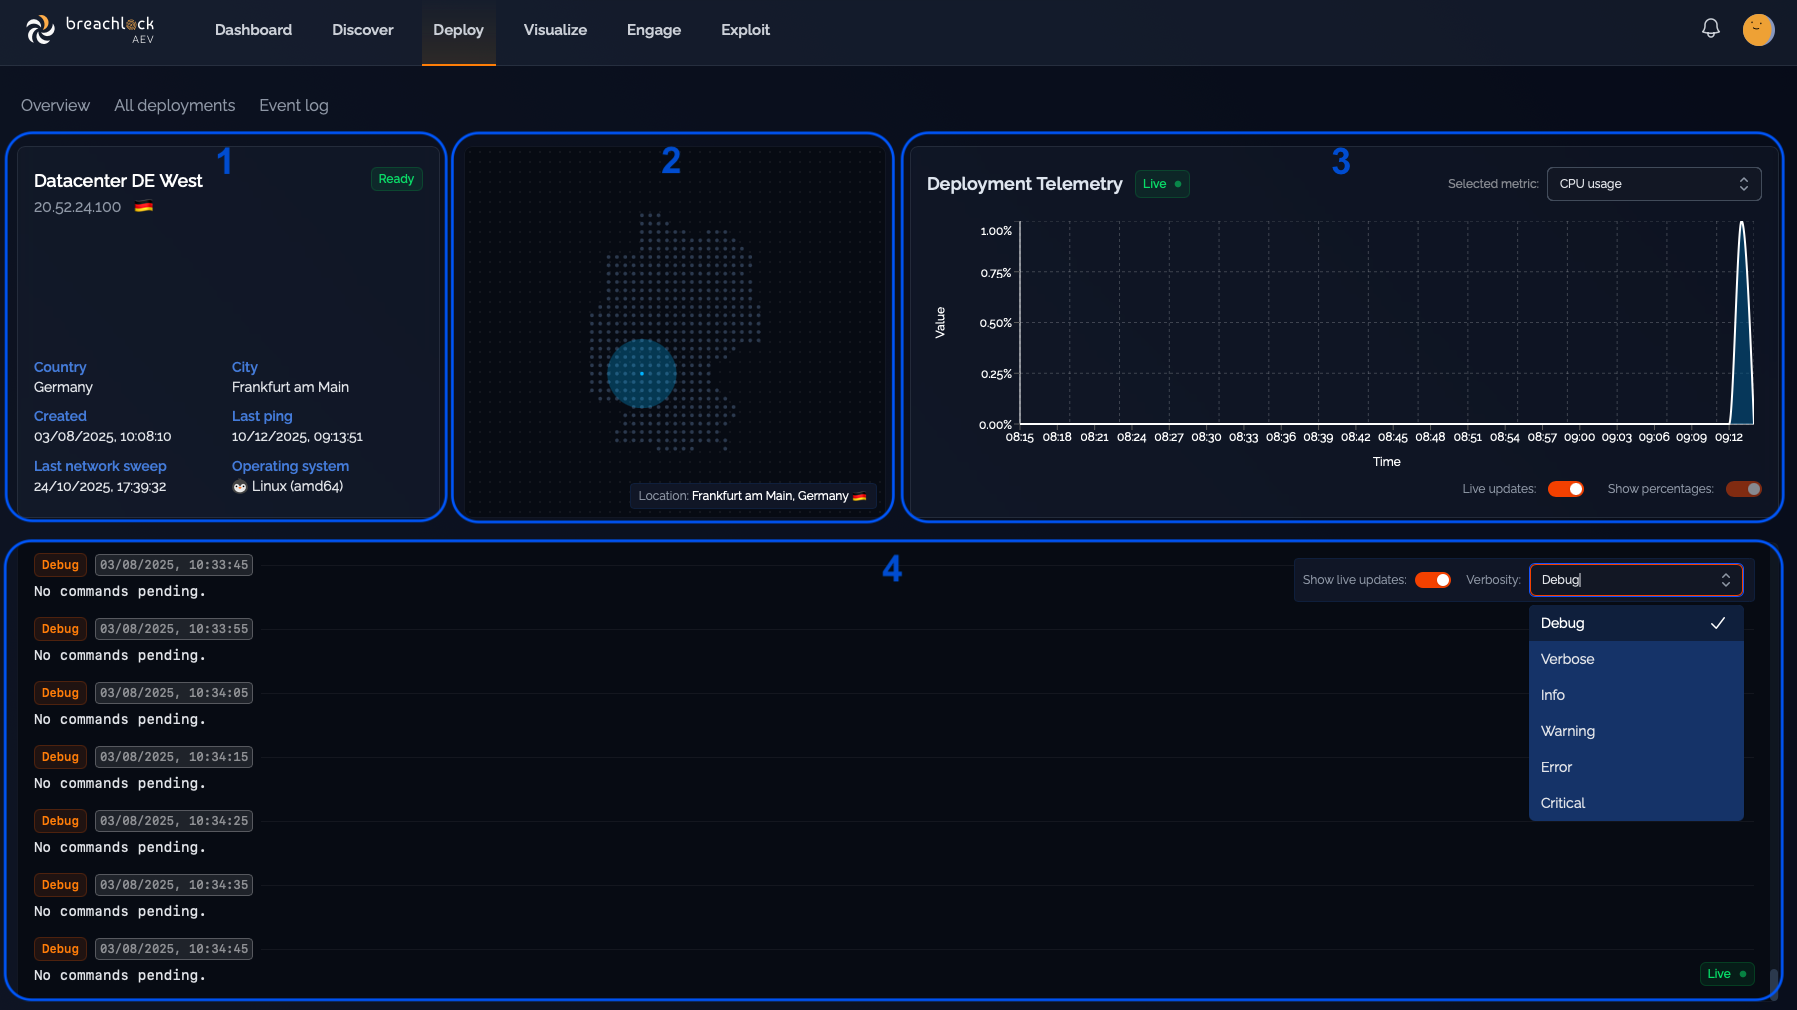This screenshot has height=1010, width=1797.
Task: Open the Selected metric CPU usage dropdown
Action: [x=1654, y=184]
